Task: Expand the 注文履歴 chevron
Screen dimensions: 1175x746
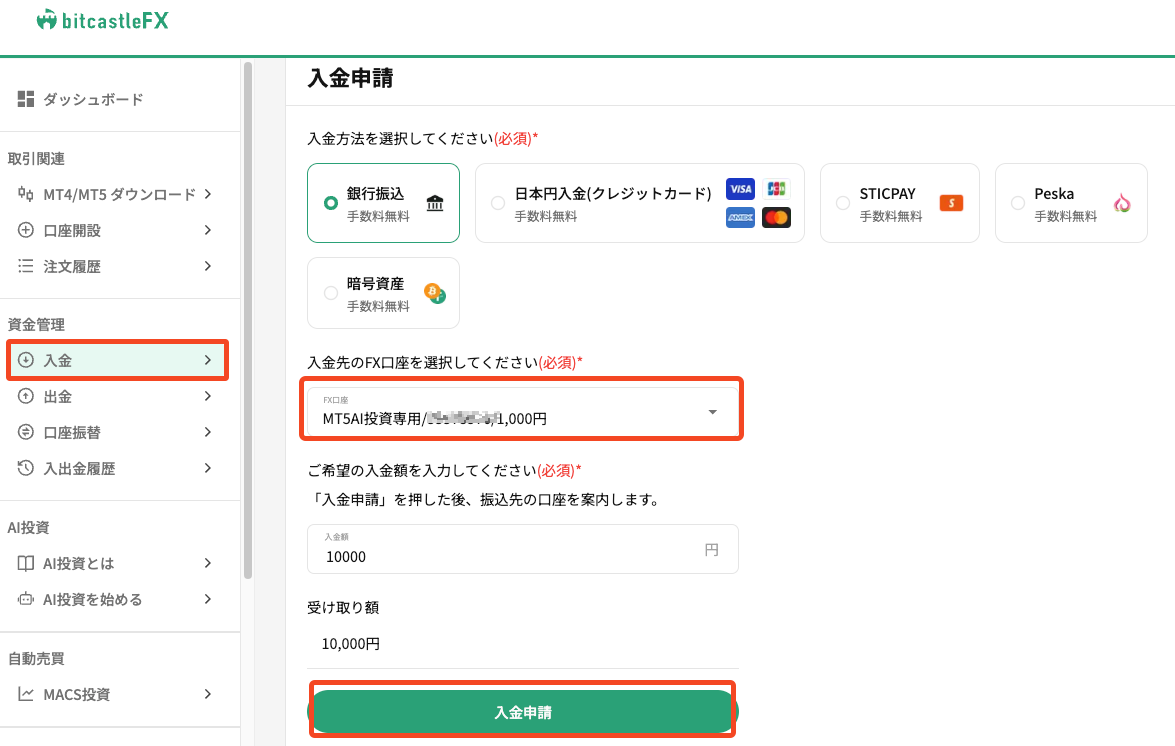Action: pyautogui.click(x=208, y=266)
